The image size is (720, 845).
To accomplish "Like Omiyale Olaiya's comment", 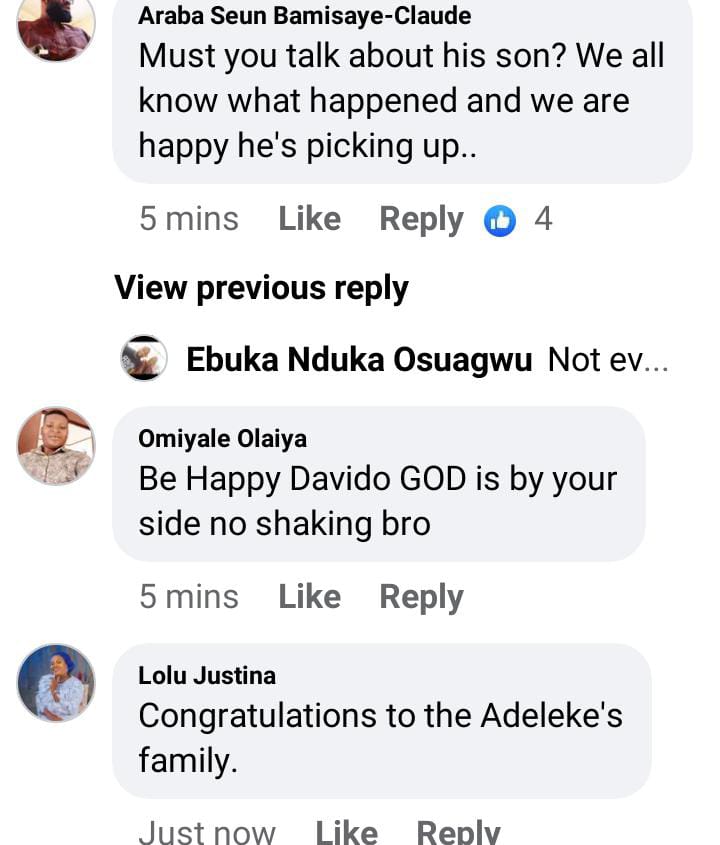I will pos(309,597).
